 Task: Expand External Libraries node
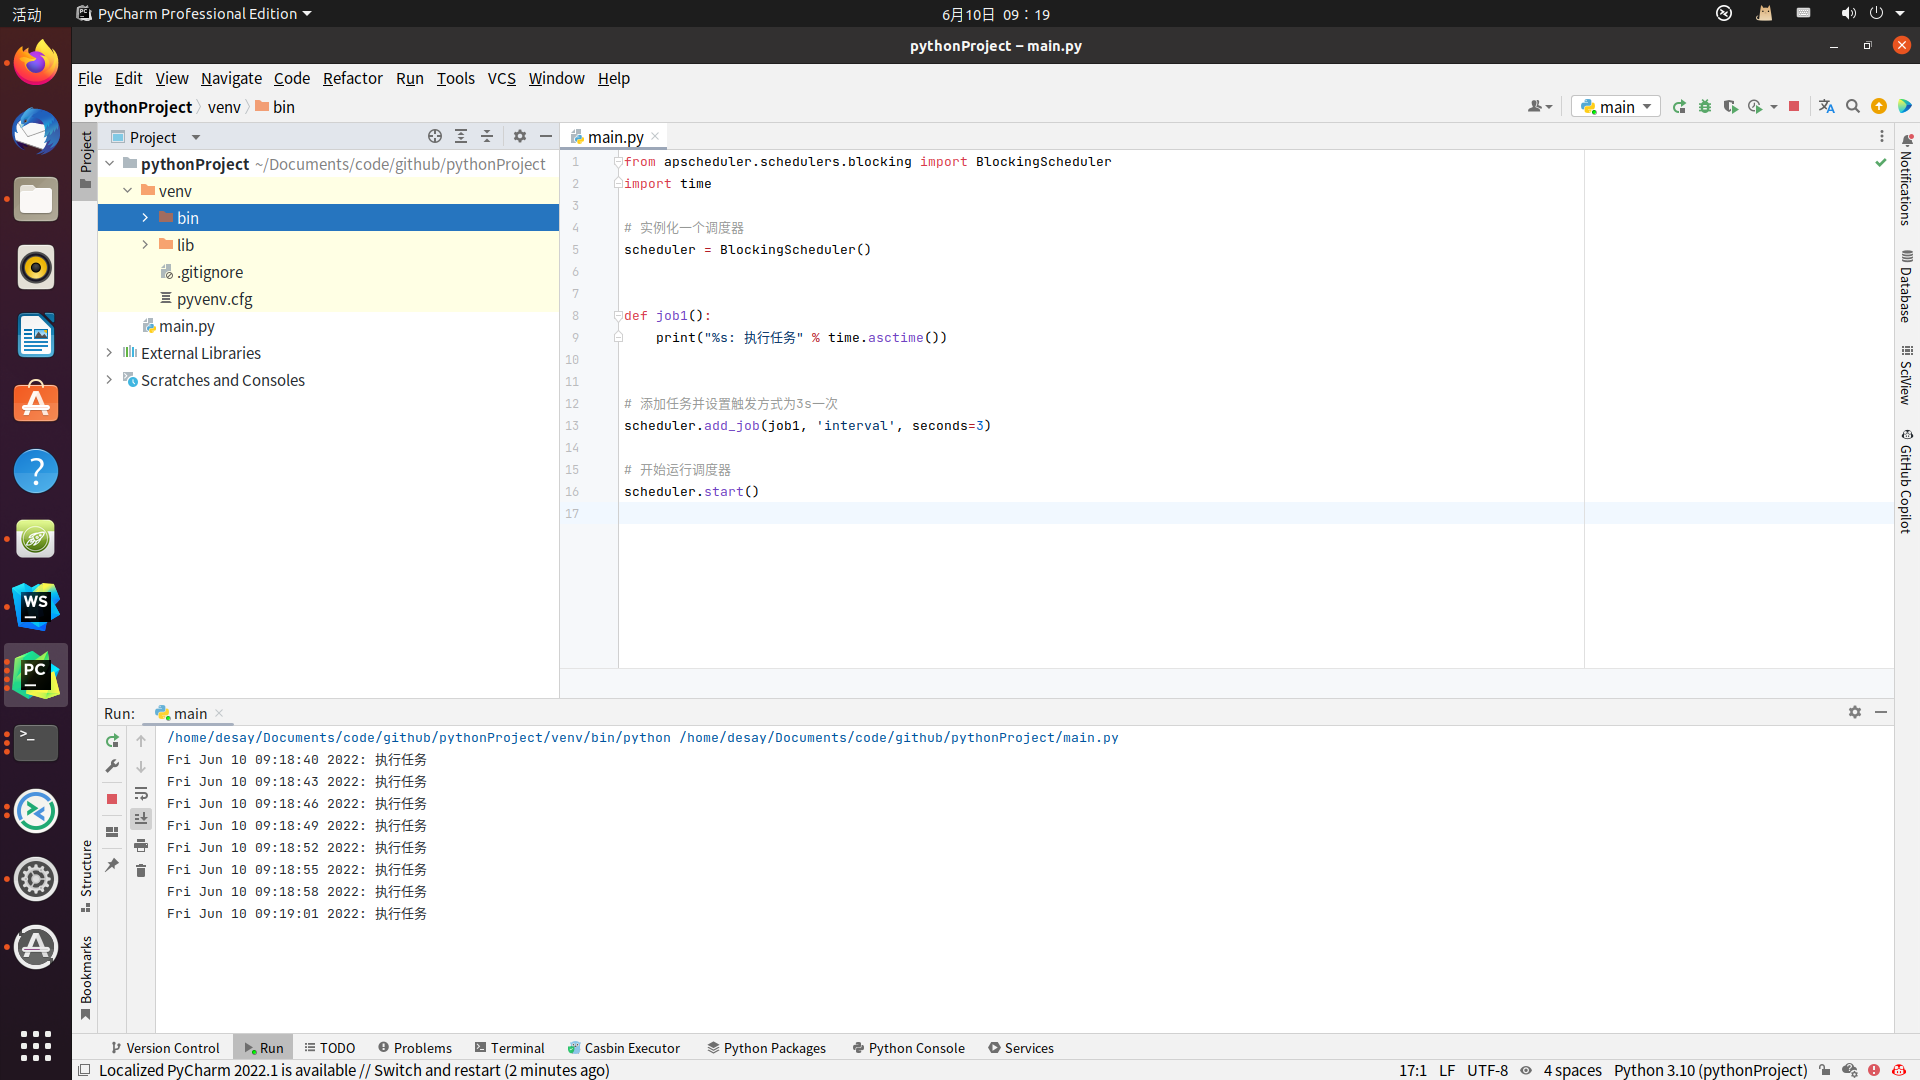109,353
